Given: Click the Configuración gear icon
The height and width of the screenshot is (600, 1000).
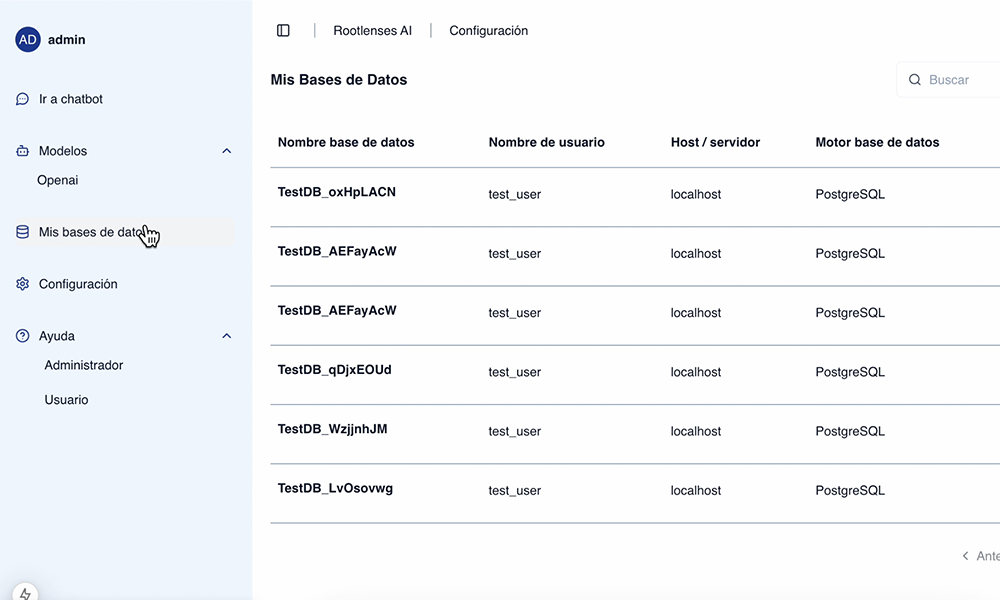Looking at the screenshot, I should [x=23, y=284].
